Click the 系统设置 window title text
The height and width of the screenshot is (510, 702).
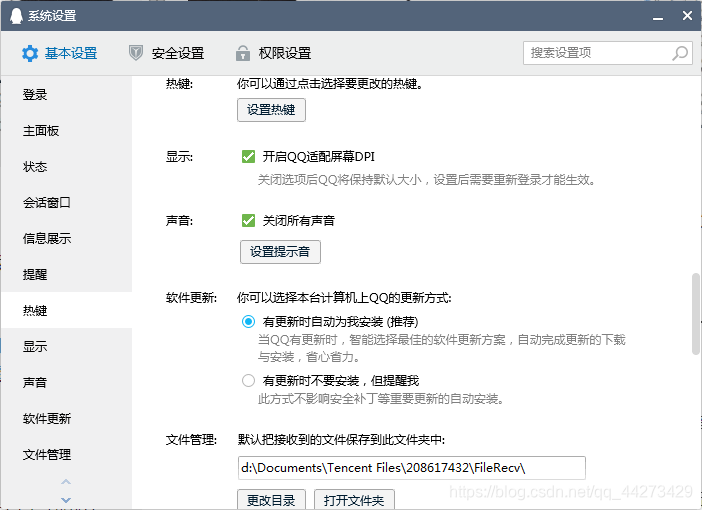coord(52,16)
